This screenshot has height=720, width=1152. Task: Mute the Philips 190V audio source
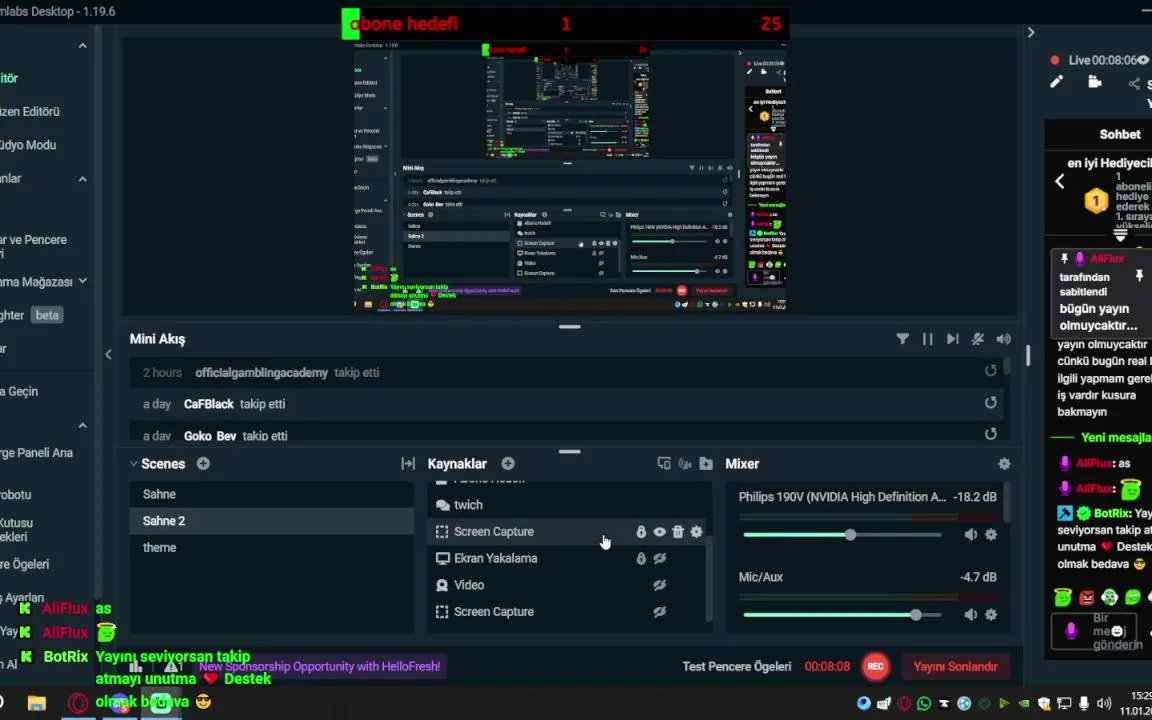(971, 535)
